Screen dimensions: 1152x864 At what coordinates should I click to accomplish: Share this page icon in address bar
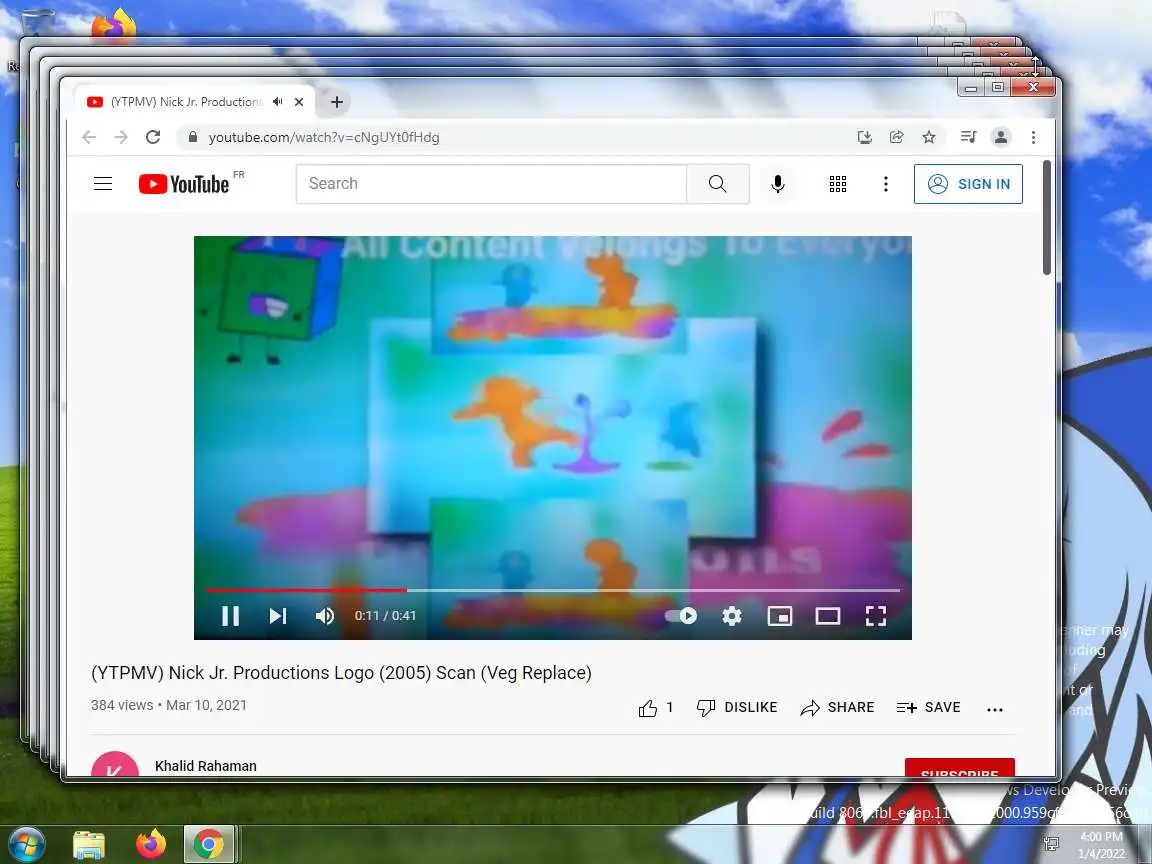click(x=896, y=137)
